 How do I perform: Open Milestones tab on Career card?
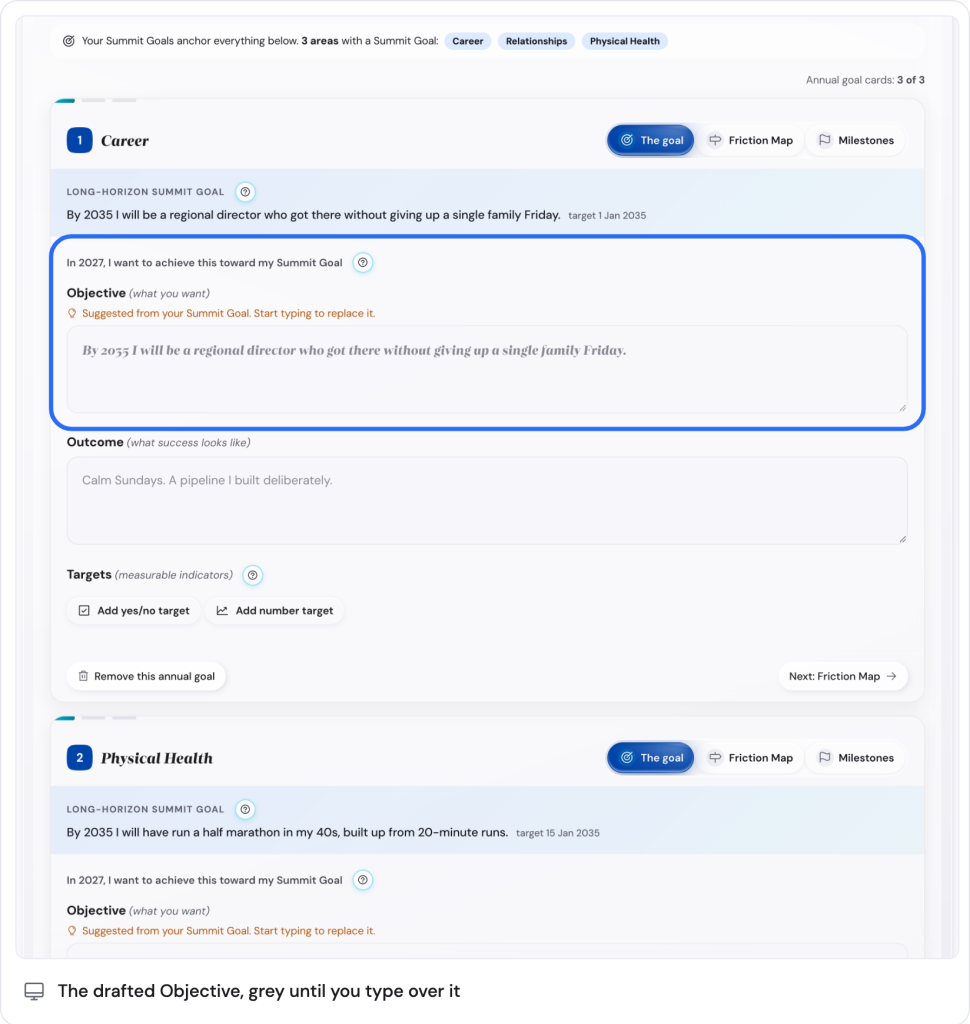coord(856,140)
